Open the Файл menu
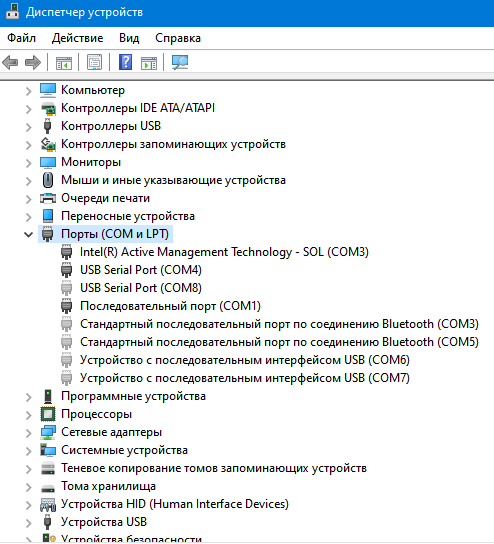494x544 pixels. (22, 38)
